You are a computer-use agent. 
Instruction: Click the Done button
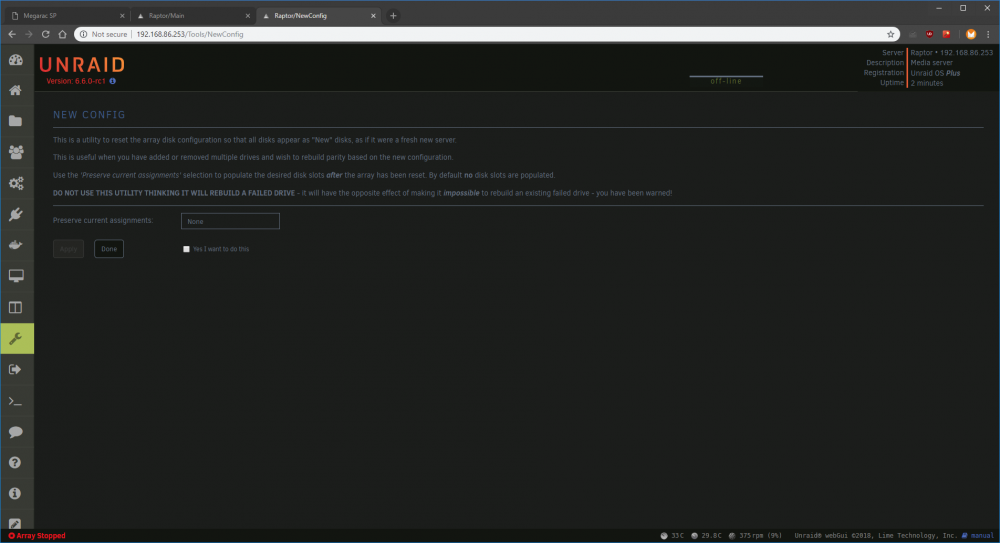[x=109, y=249]
